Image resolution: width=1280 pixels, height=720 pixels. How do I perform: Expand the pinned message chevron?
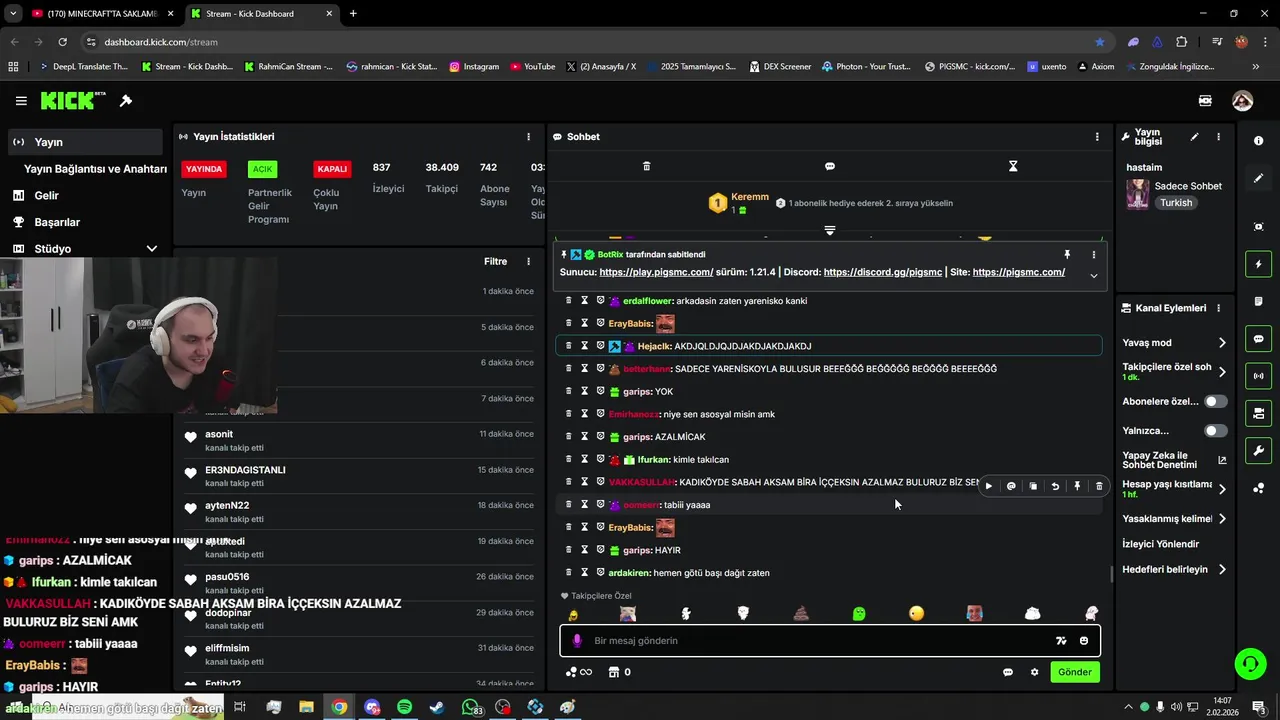pyautogui.click(x=1093, y=276)
